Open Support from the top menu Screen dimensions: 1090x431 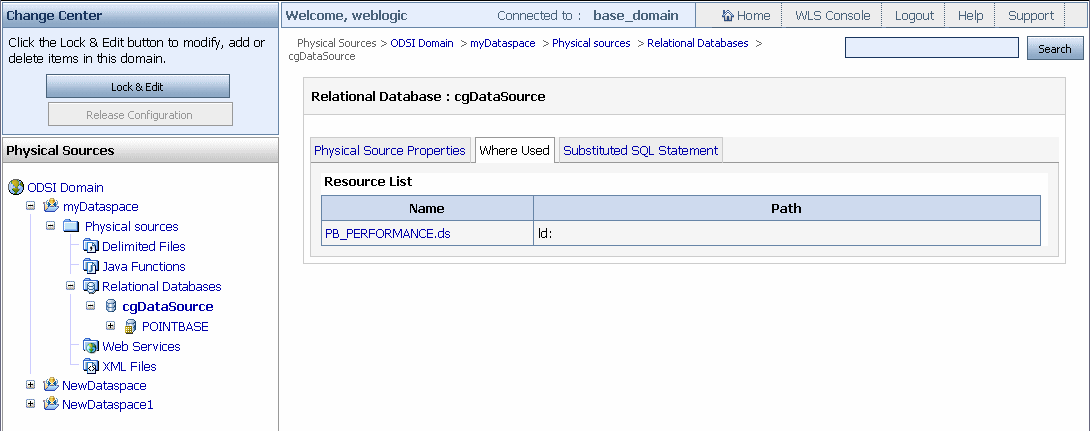pos(1031,15)
